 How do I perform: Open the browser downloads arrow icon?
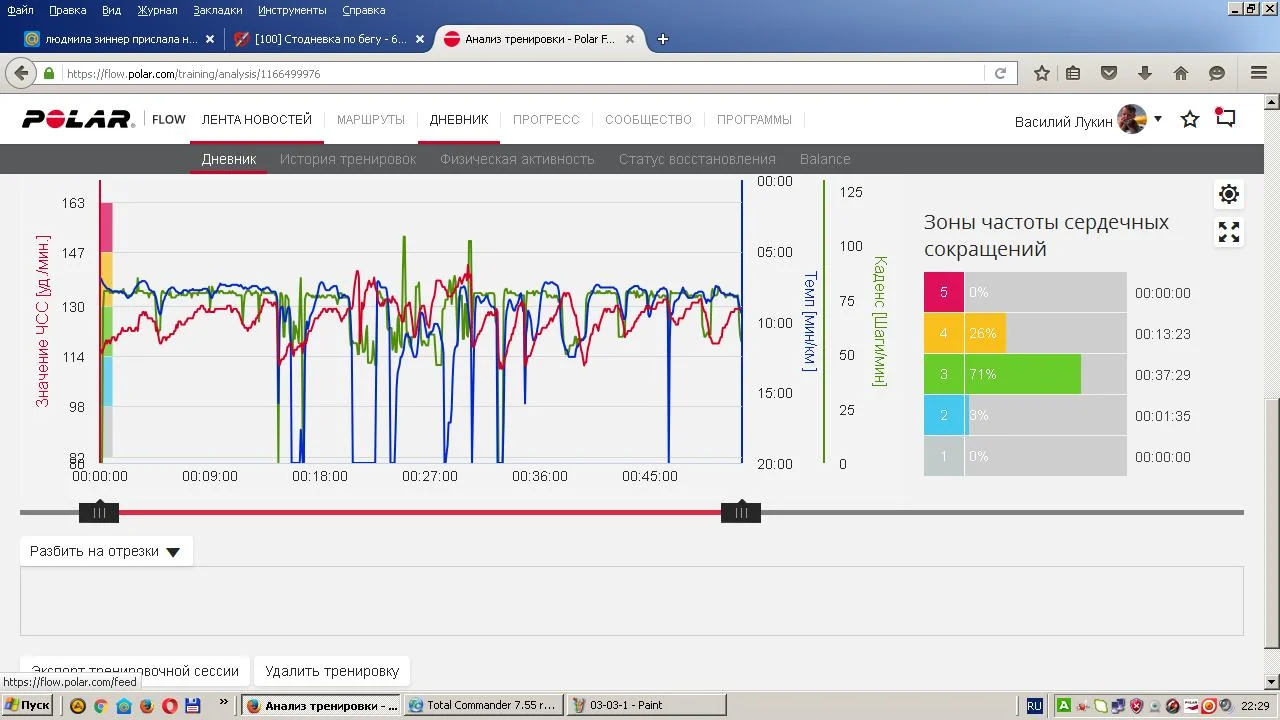1145,73
